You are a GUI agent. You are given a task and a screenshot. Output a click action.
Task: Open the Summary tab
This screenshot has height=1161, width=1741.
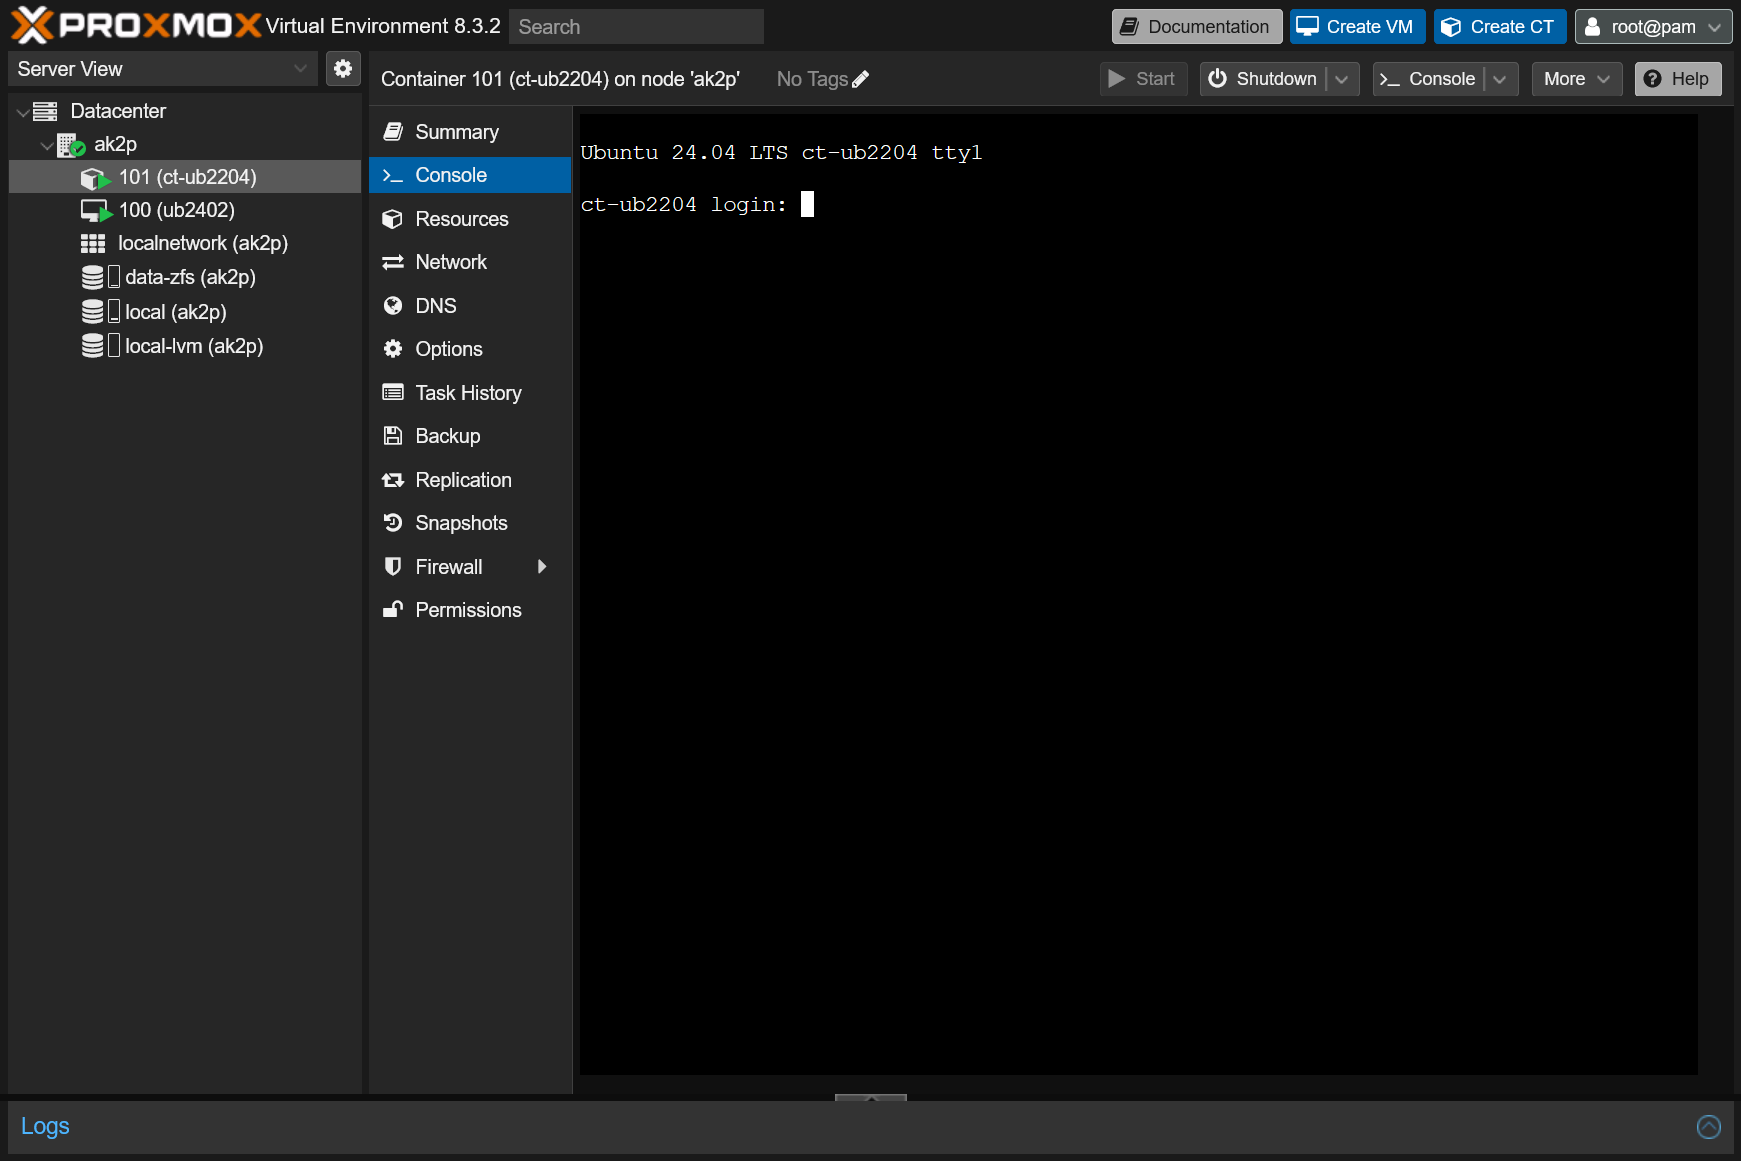470,132
